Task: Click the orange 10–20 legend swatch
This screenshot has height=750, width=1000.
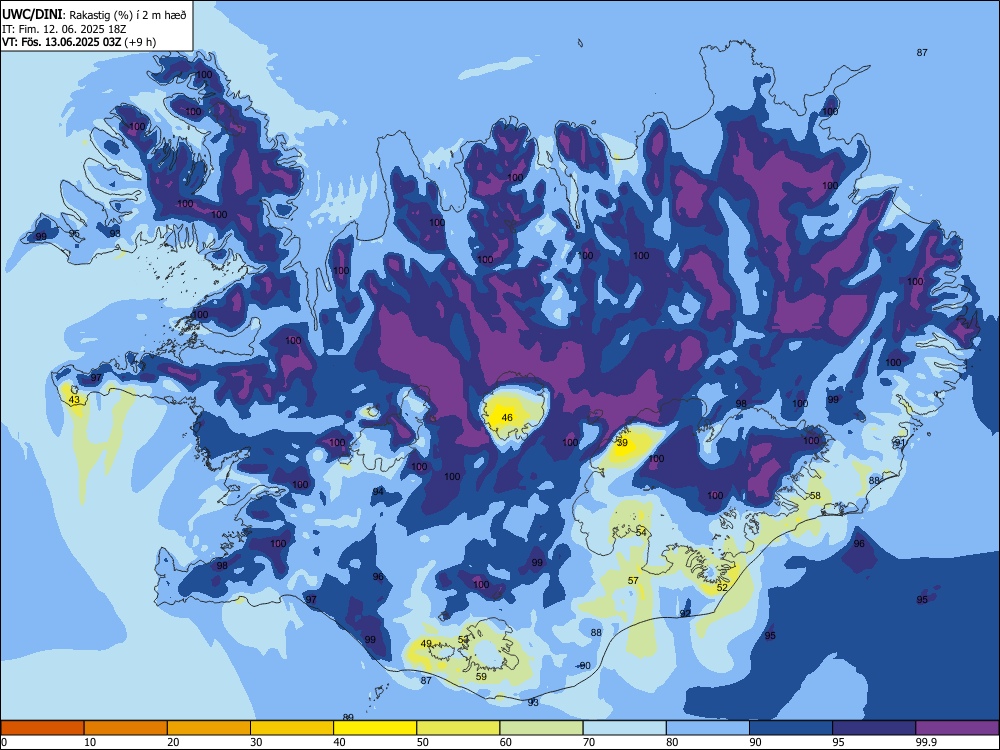Action: click(x=126, y=728)
